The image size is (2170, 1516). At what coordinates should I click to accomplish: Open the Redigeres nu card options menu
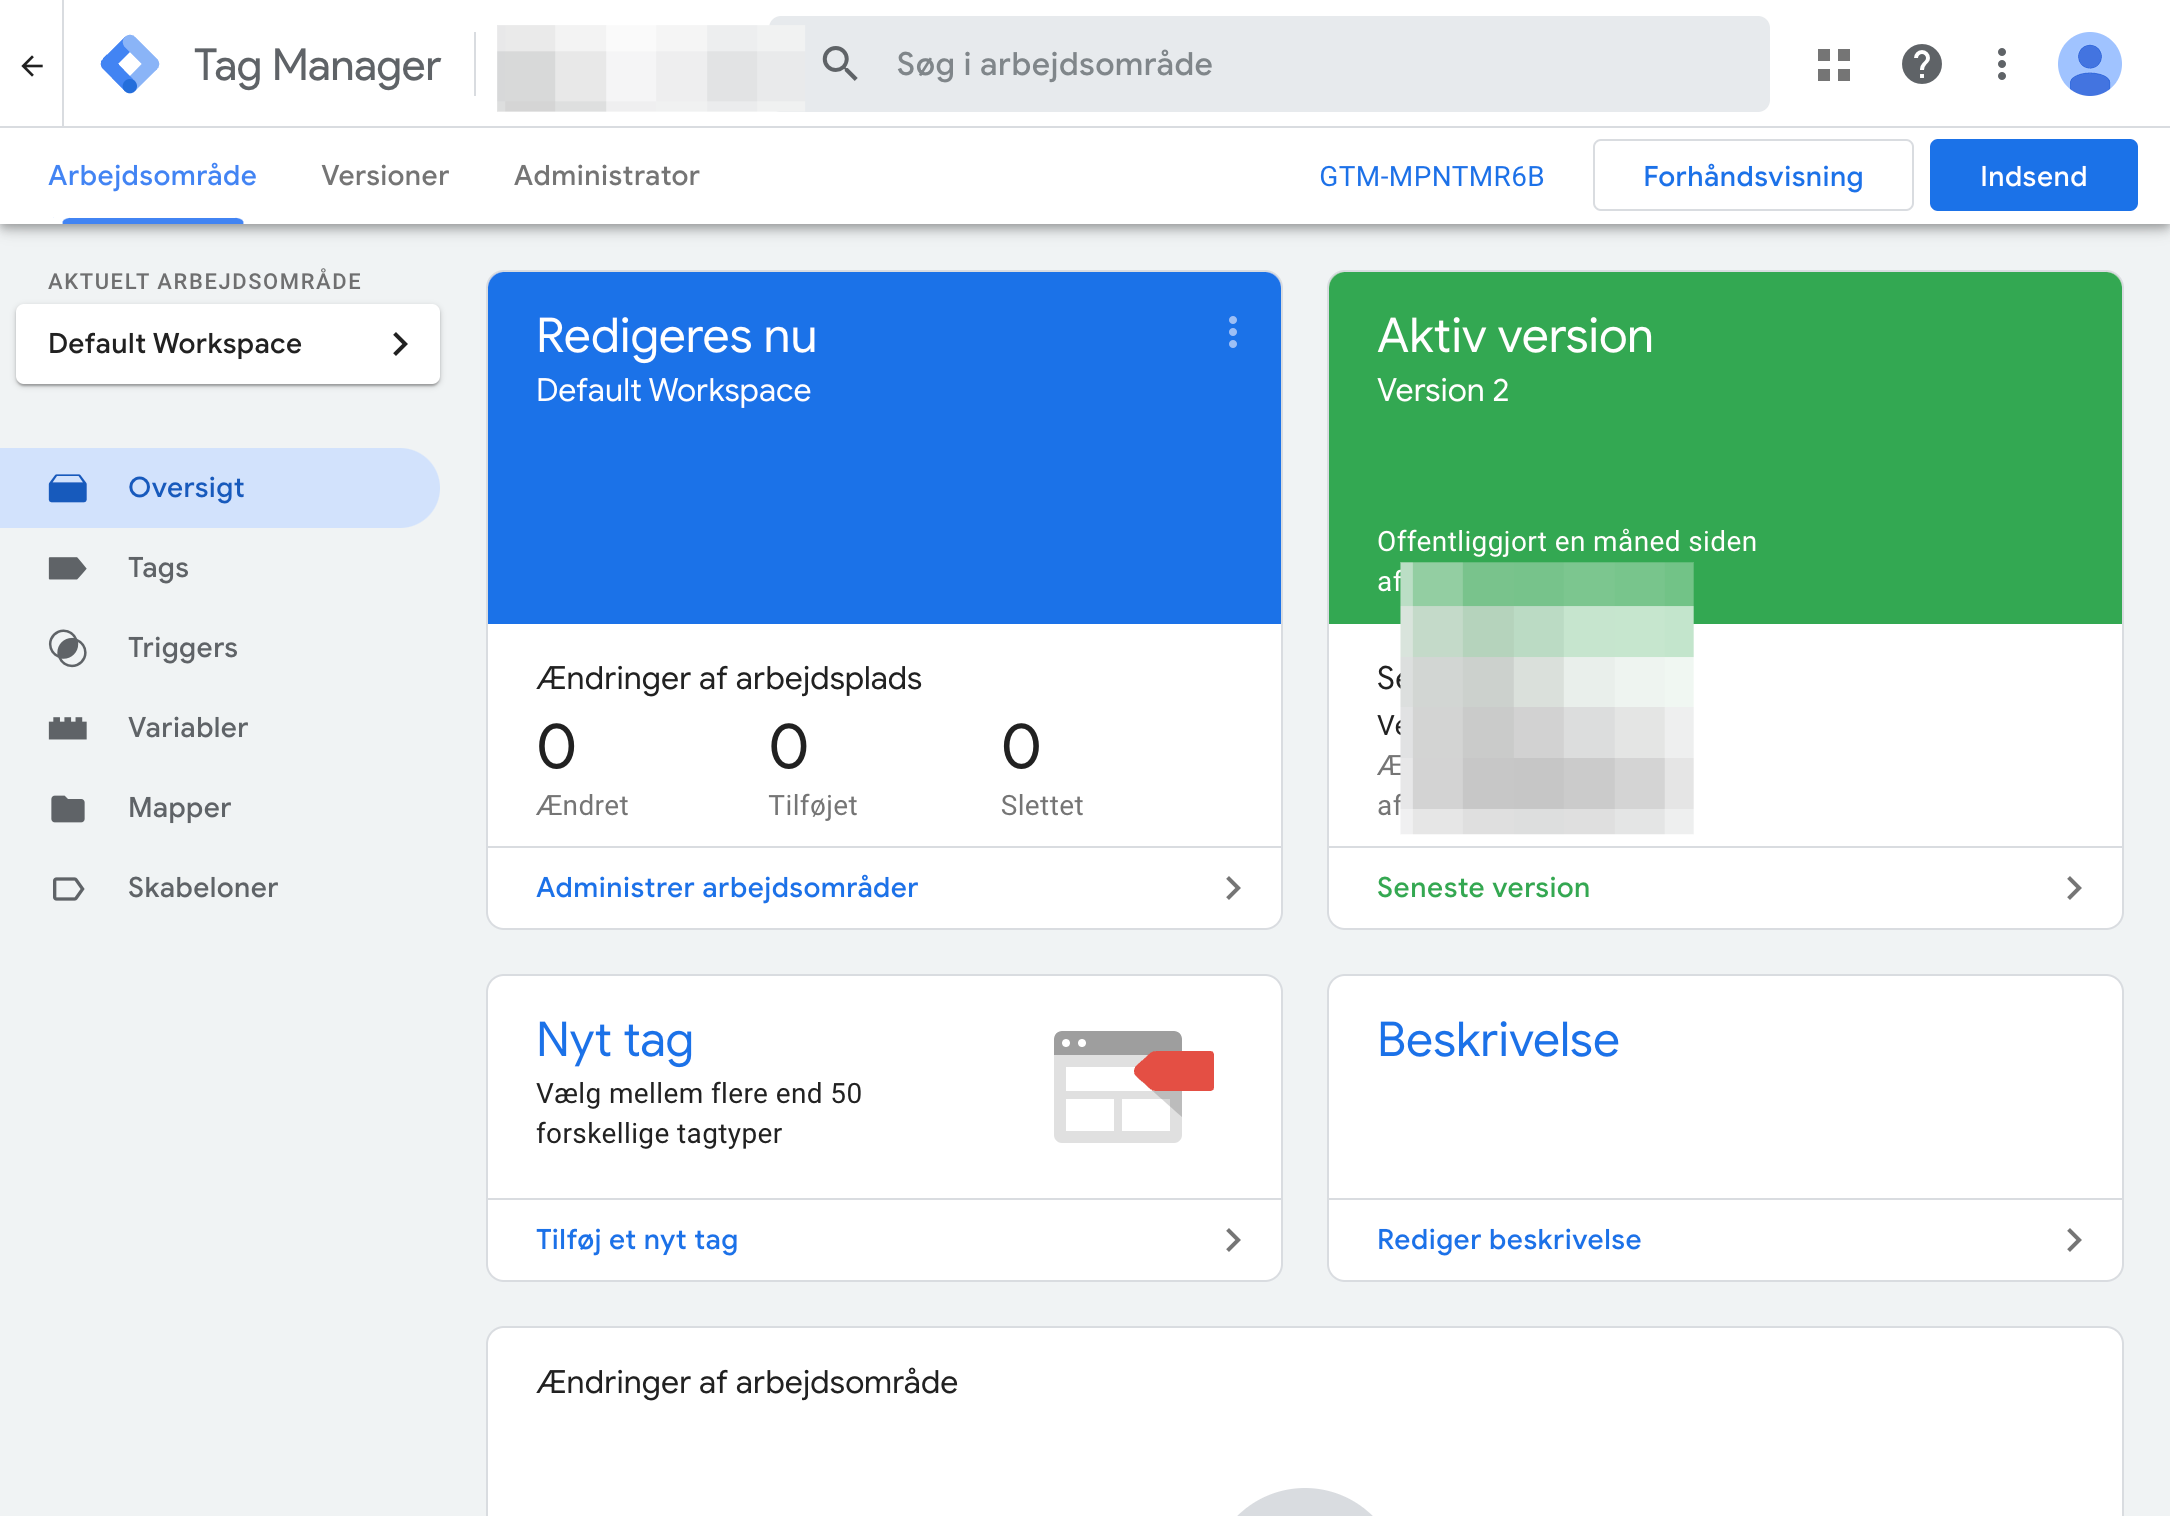(x=1233, y=332)
